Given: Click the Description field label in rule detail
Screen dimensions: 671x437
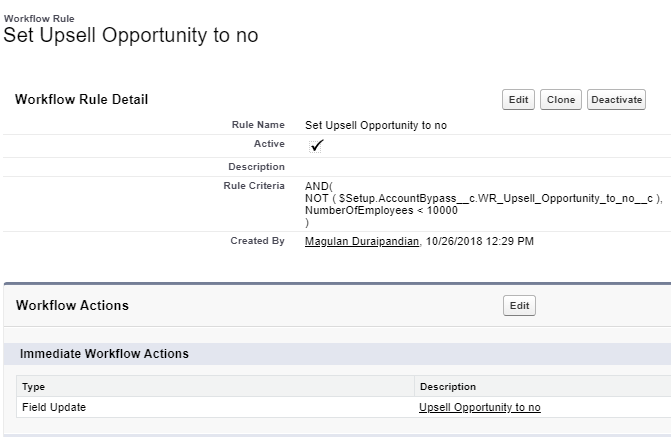Looking at the screenshot, I should tap(256, 167).
